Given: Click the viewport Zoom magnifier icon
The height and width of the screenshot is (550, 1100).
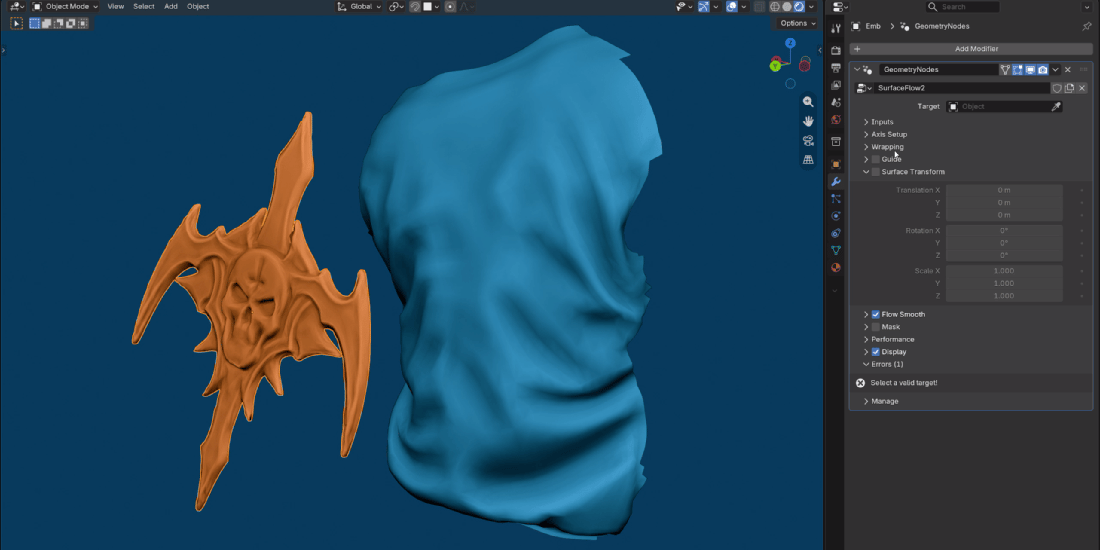Looking at the screenshot, I should pos(808,102).
